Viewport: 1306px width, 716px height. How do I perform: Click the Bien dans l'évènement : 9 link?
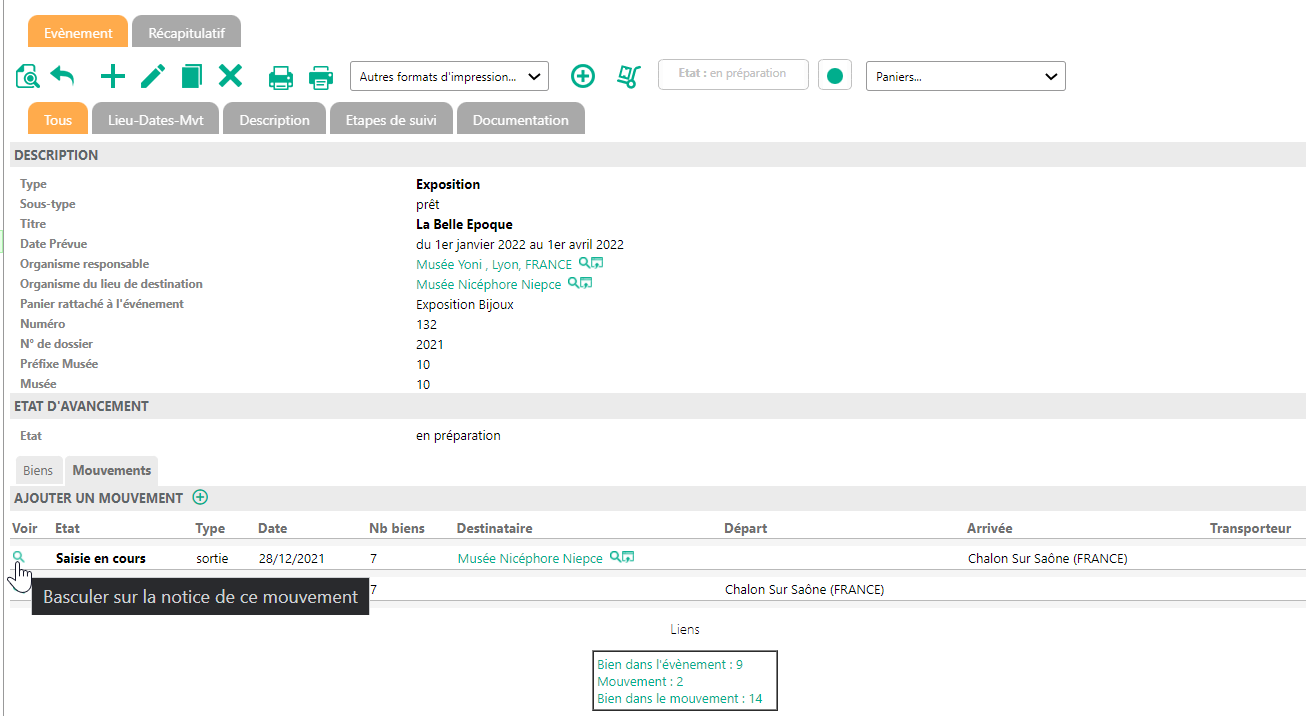coord(669,664)
